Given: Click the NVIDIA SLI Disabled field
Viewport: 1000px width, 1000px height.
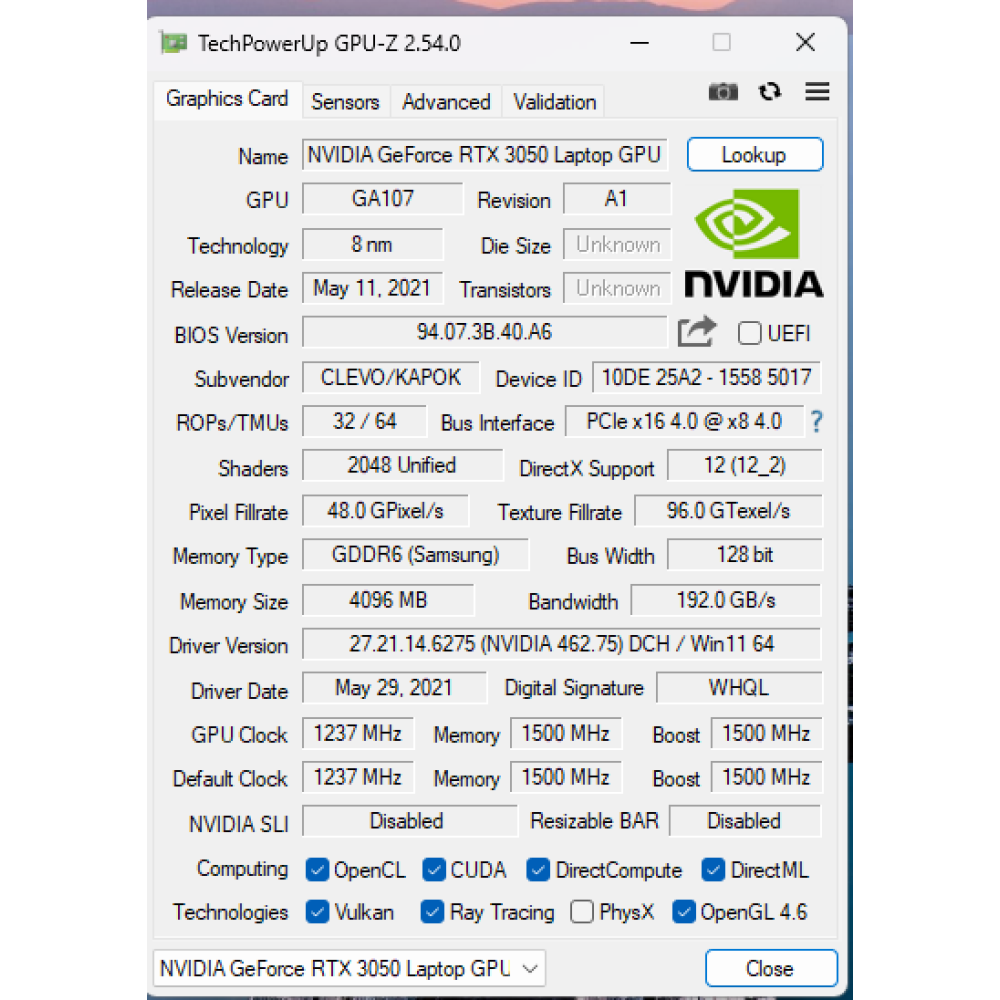Looking at the screenshot, I should click(x=409, y=821).
